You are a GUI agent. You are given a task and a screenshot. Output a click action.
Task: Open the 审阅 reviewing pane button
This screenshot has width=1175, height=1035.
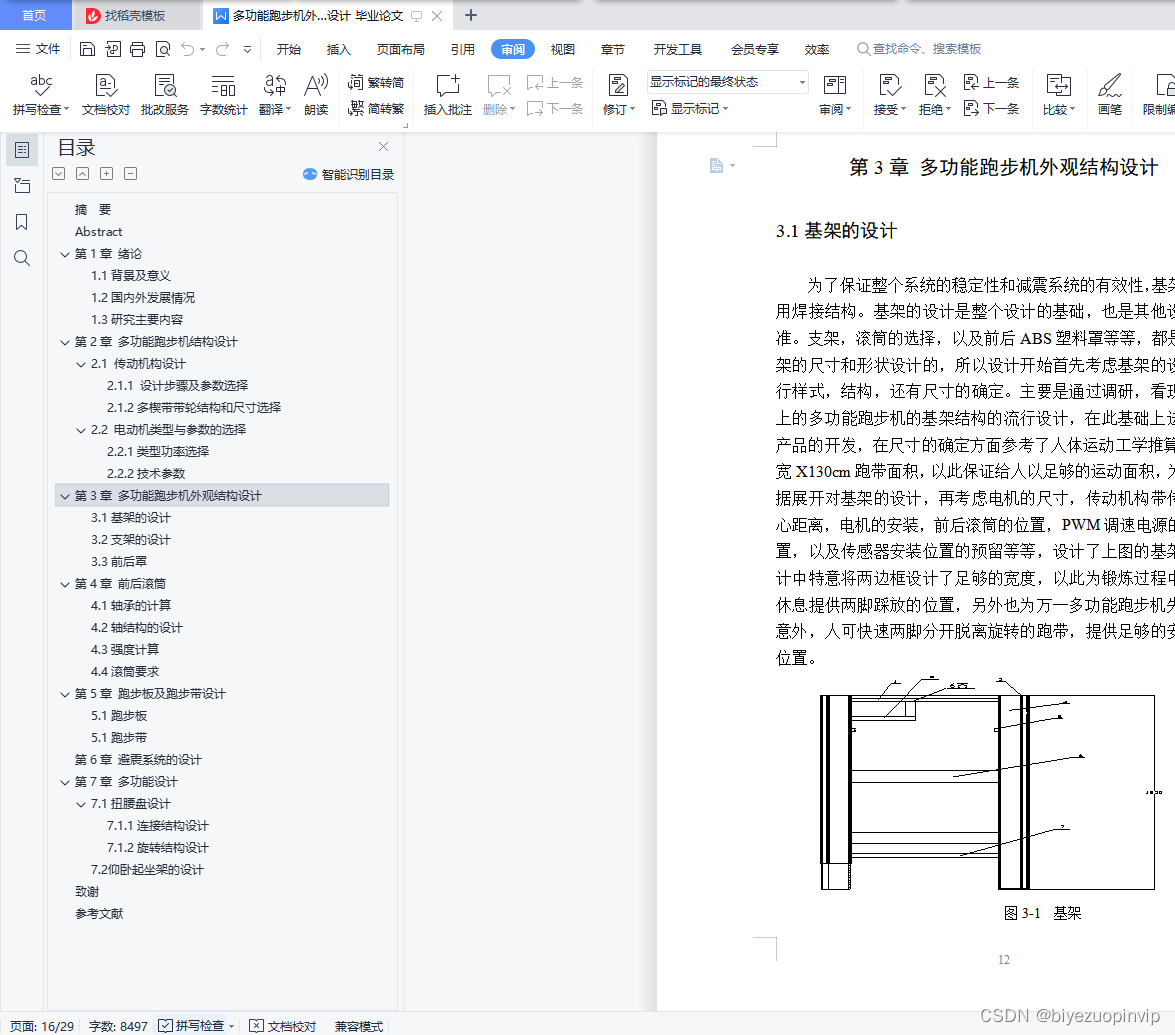click(x=835, y=94)
